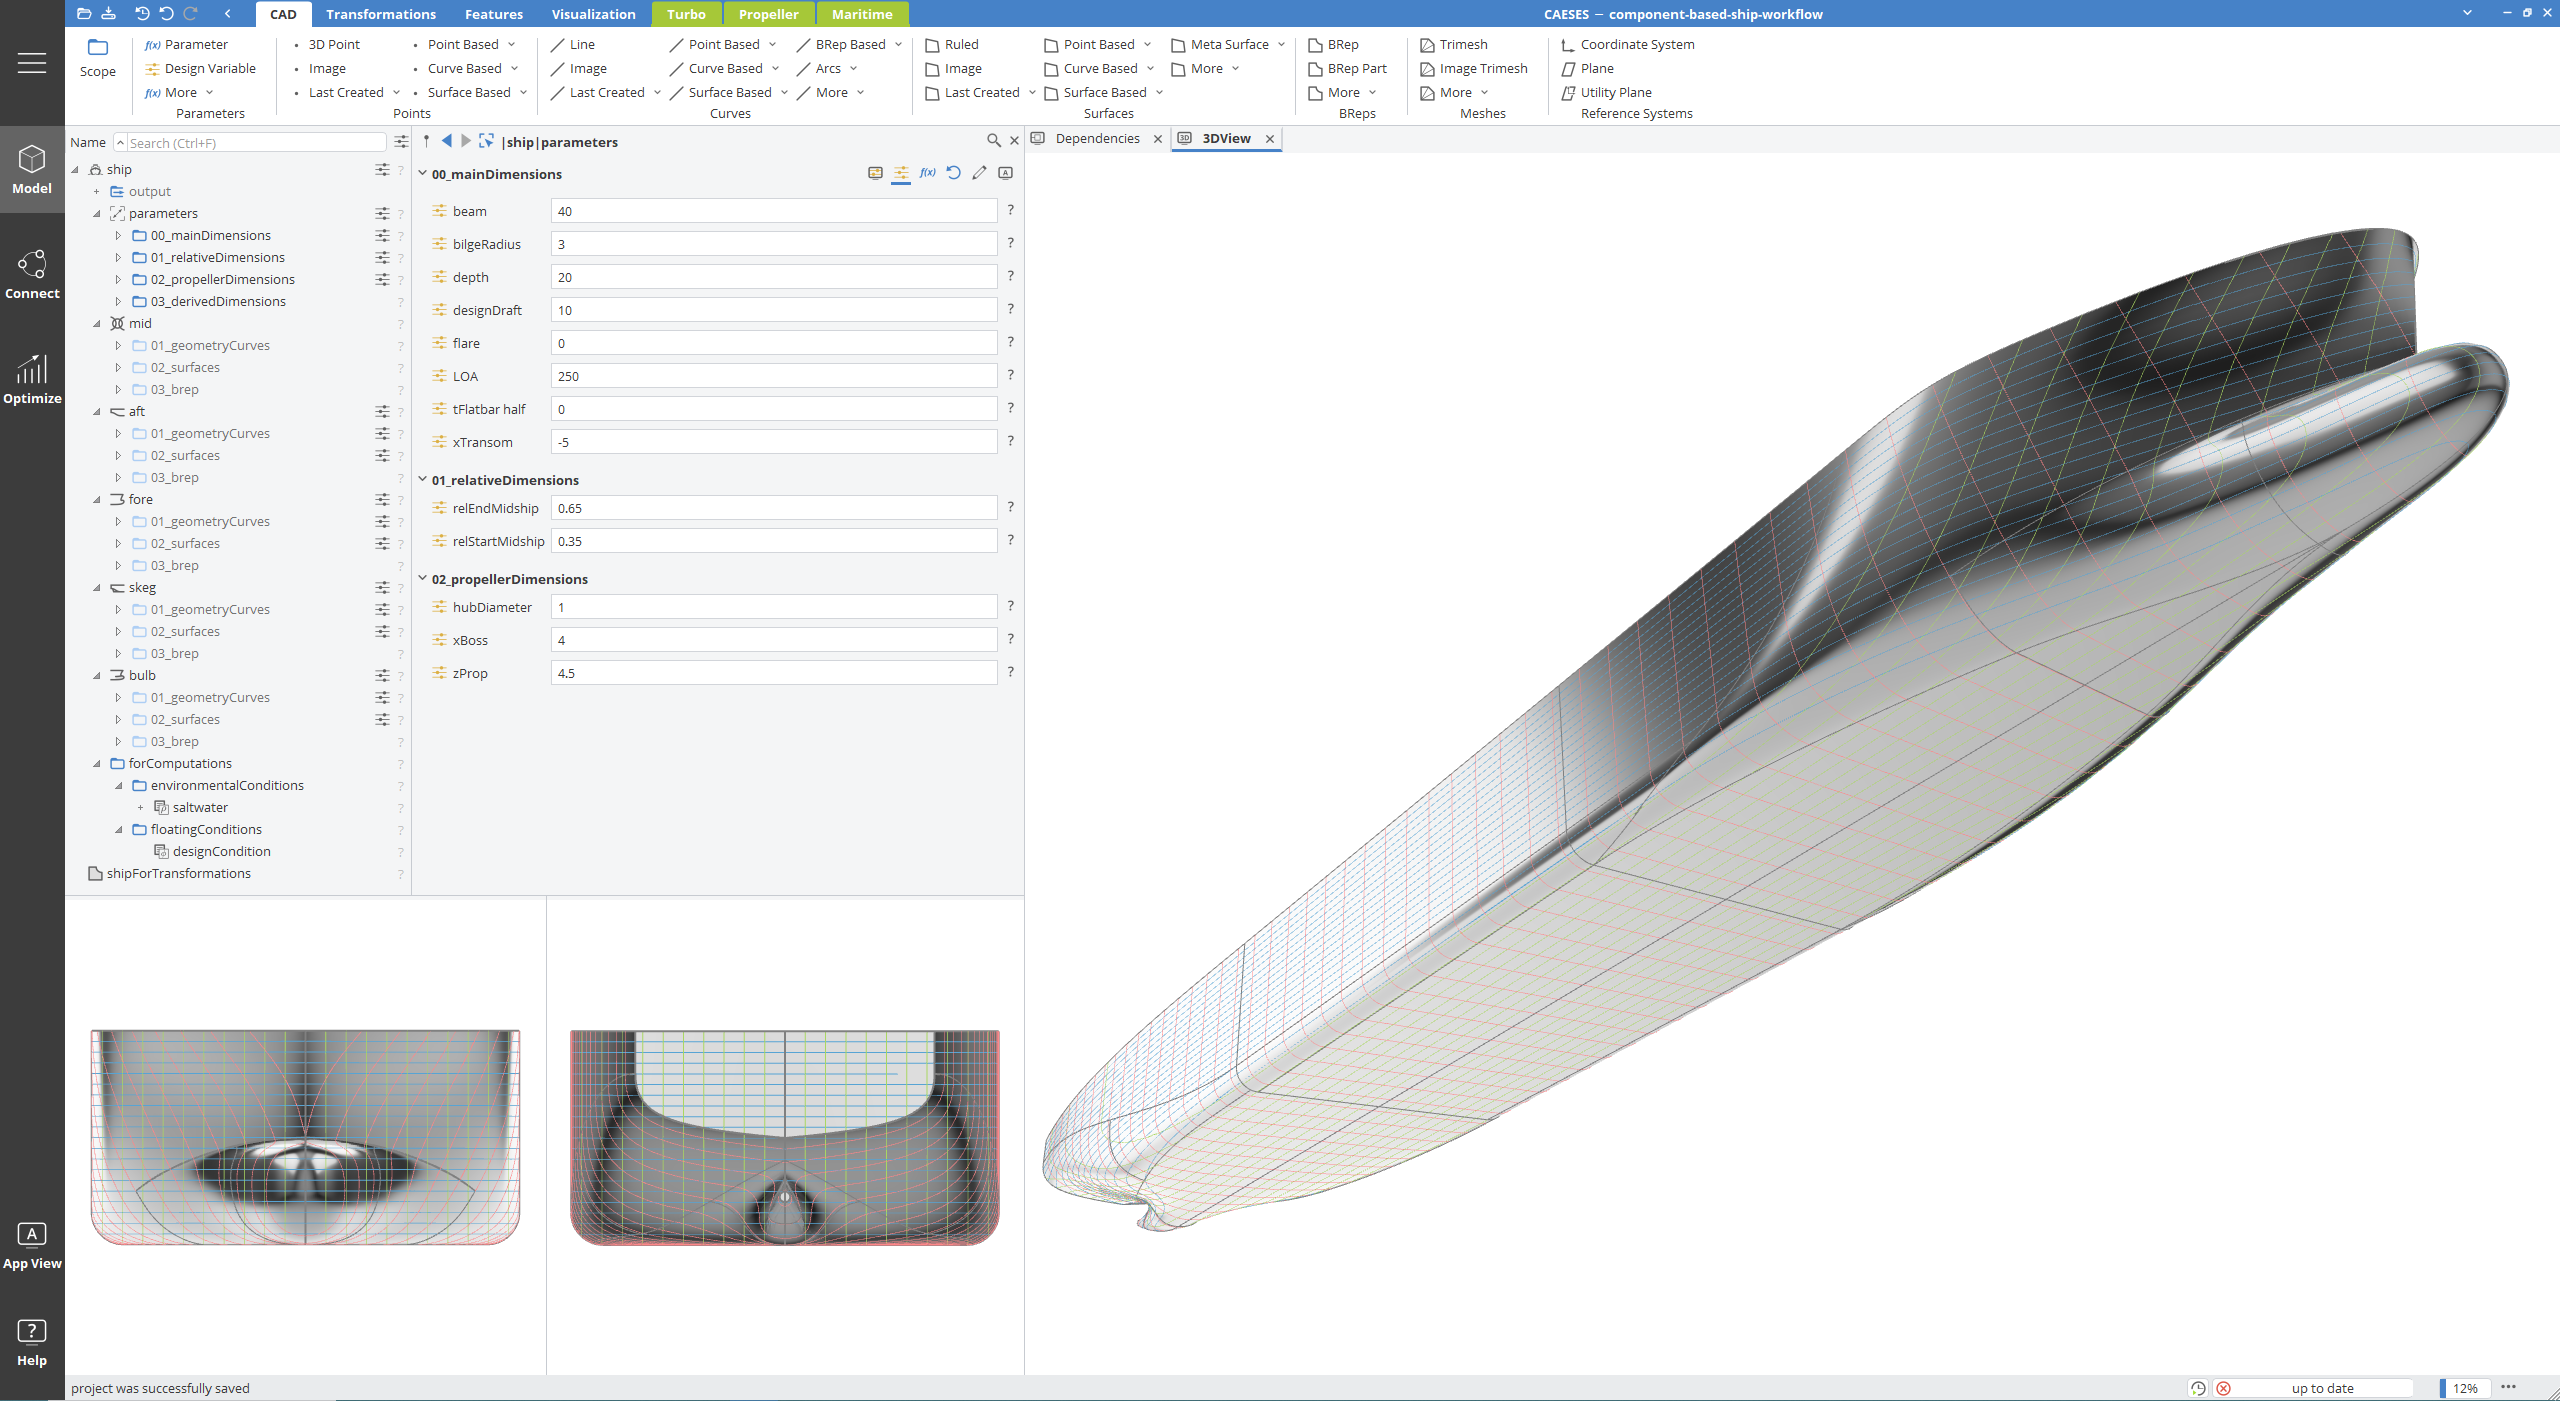2560x1401 pixels.
Task: Open the App View icon
Action: tap(32, 1246)
